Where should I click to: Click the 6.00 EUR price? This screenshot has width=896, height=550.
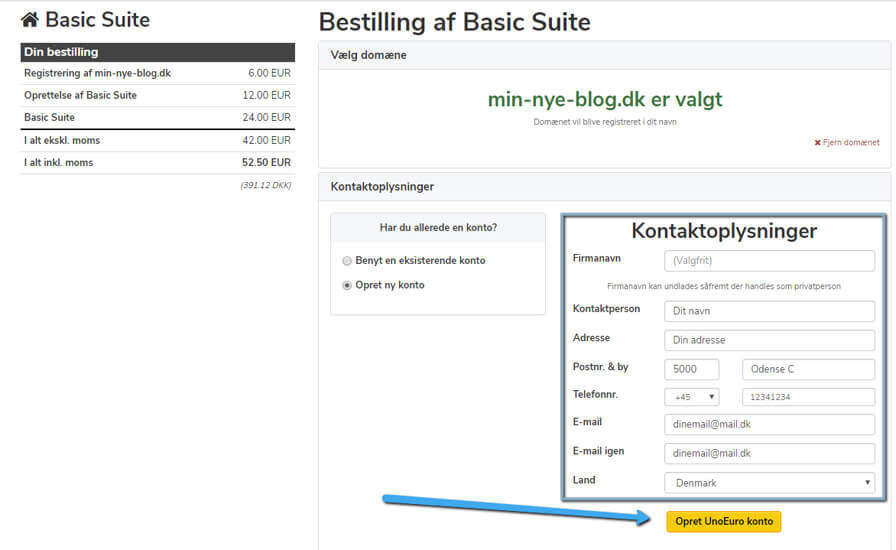click(x=269, y=73)
